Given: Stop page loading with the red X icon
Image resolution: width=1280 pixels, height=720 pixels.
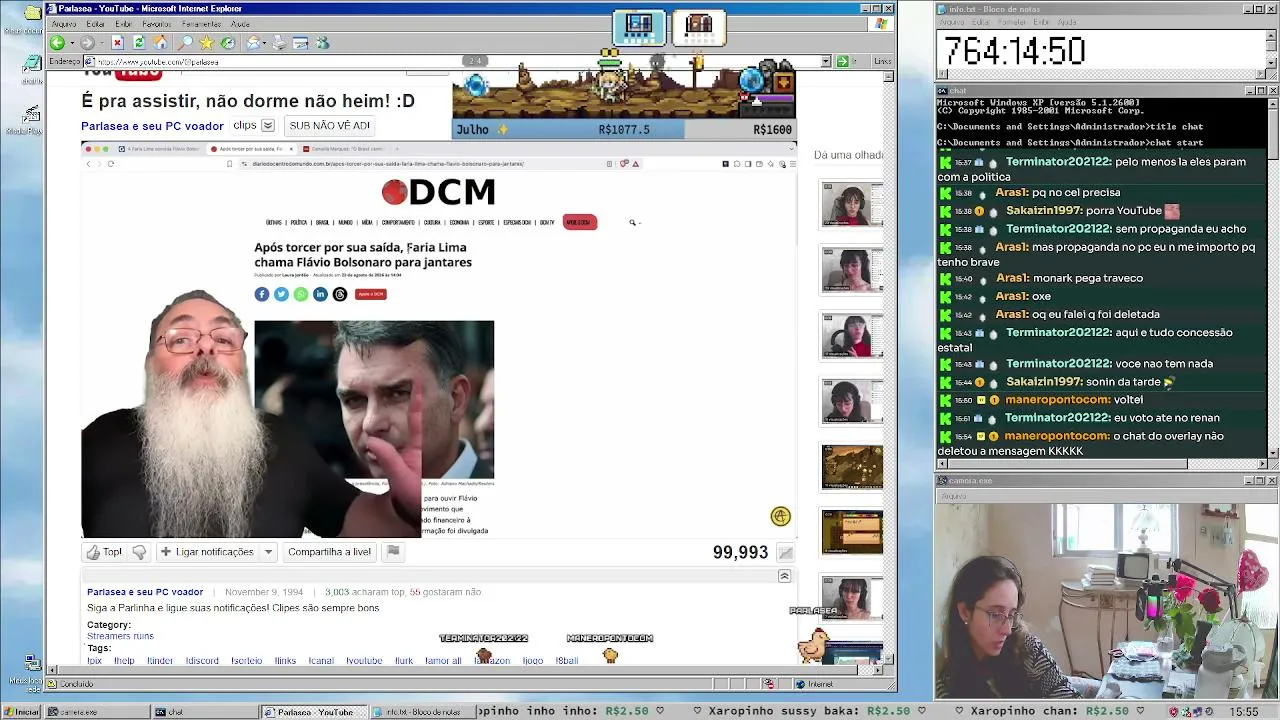Looking at the screenshot, I should 117,43.
